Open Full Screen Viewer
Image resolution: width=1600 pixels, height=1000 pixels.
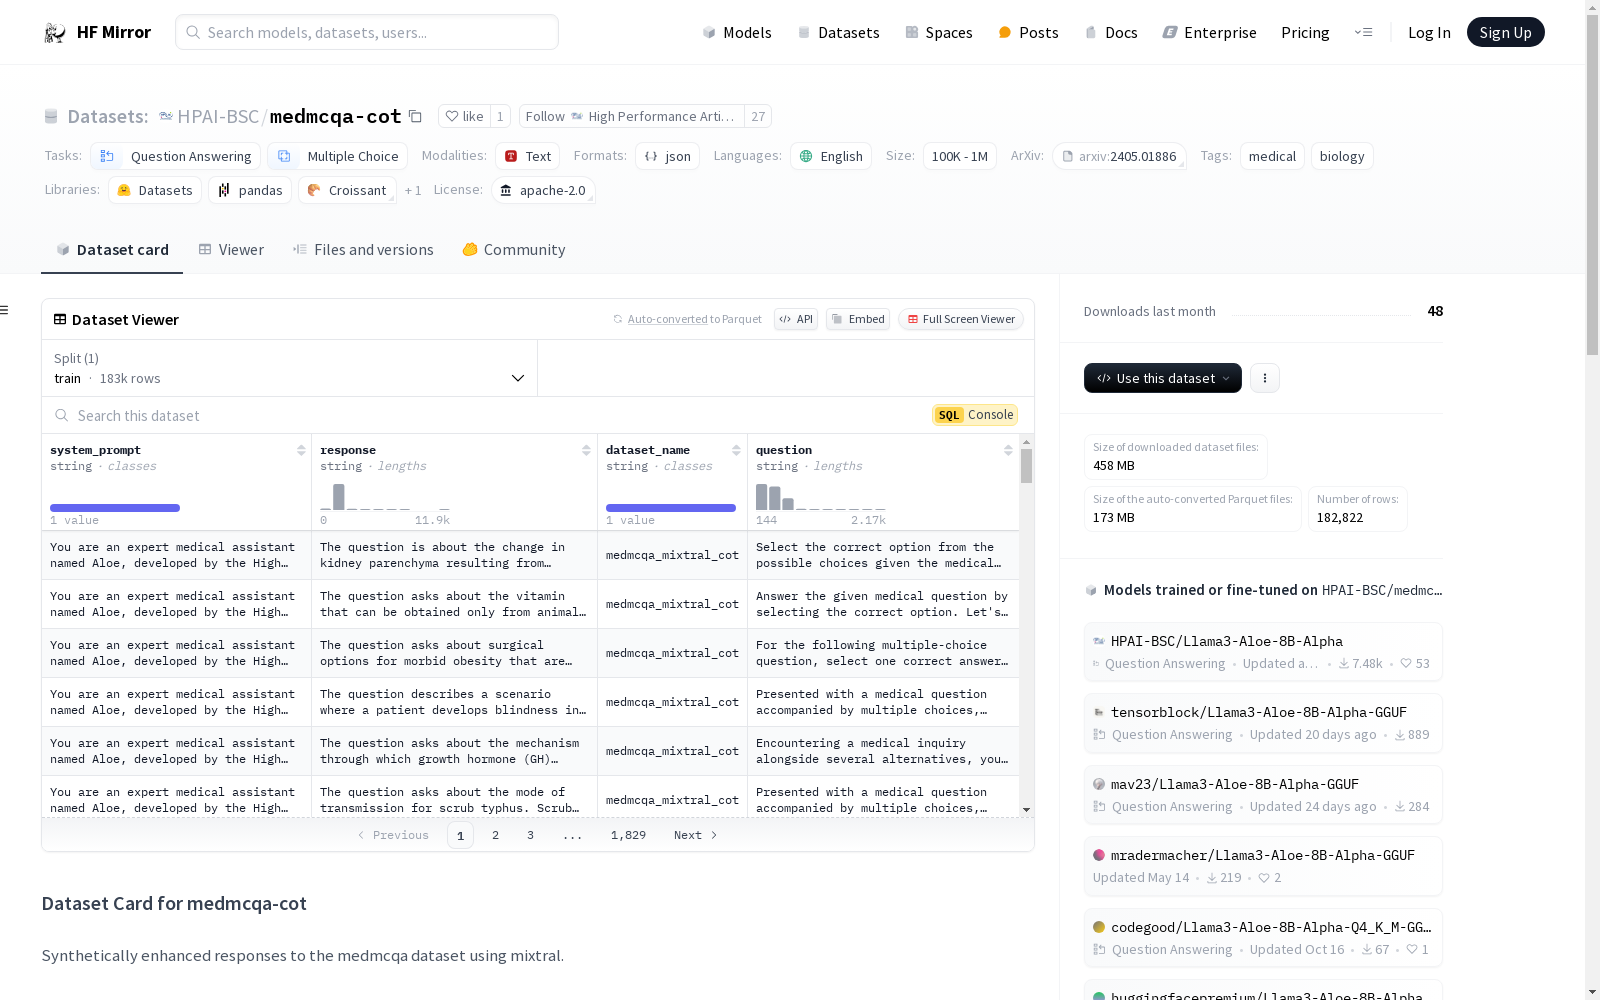961,319
